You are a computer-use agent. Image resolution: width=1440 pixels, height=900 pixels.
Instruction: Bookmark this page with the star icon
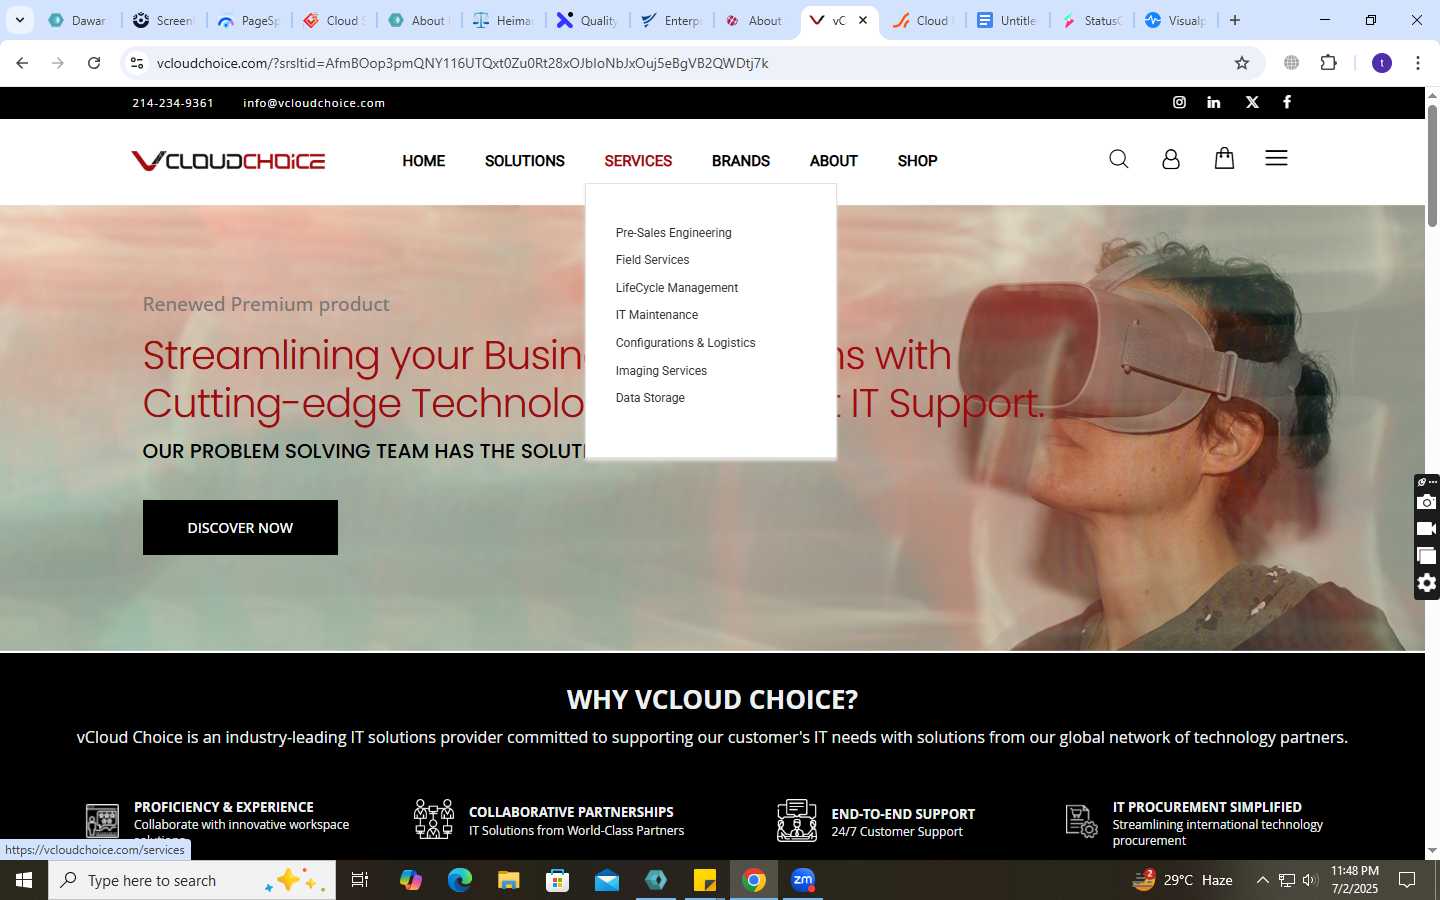click(1242, 63)
